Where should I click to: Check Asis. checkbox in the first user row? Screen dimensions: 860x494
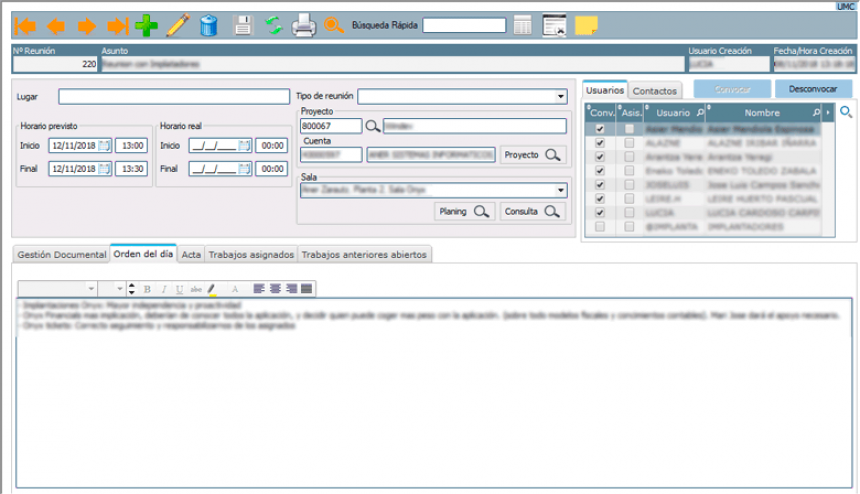pyautogui.click(x=628, y=129)
